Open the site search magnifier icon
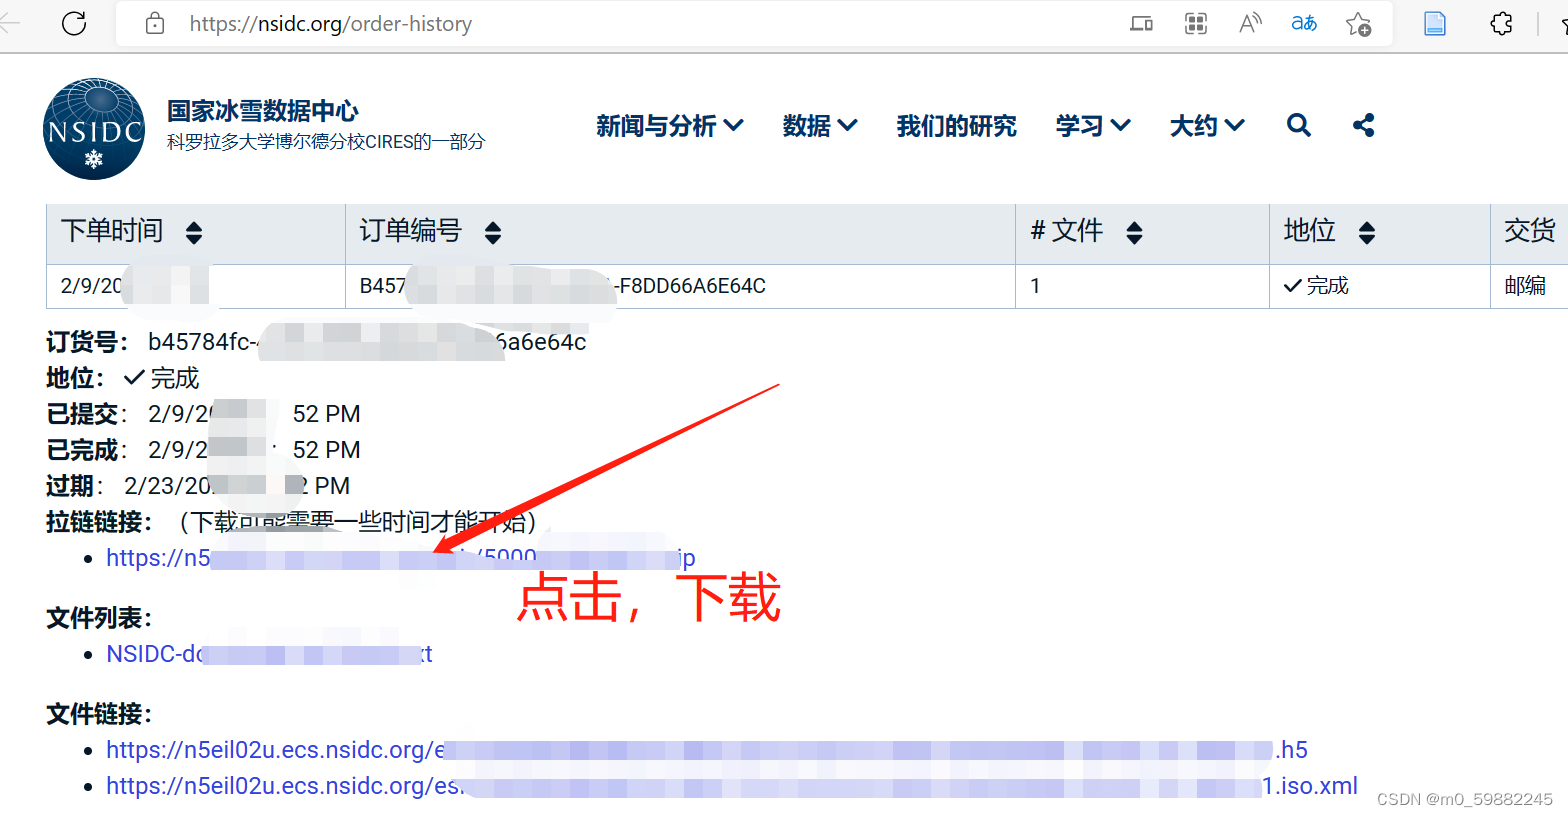Image resolution: width=1568 pixels, height=817 pixels. click(x=1298, y=125)
